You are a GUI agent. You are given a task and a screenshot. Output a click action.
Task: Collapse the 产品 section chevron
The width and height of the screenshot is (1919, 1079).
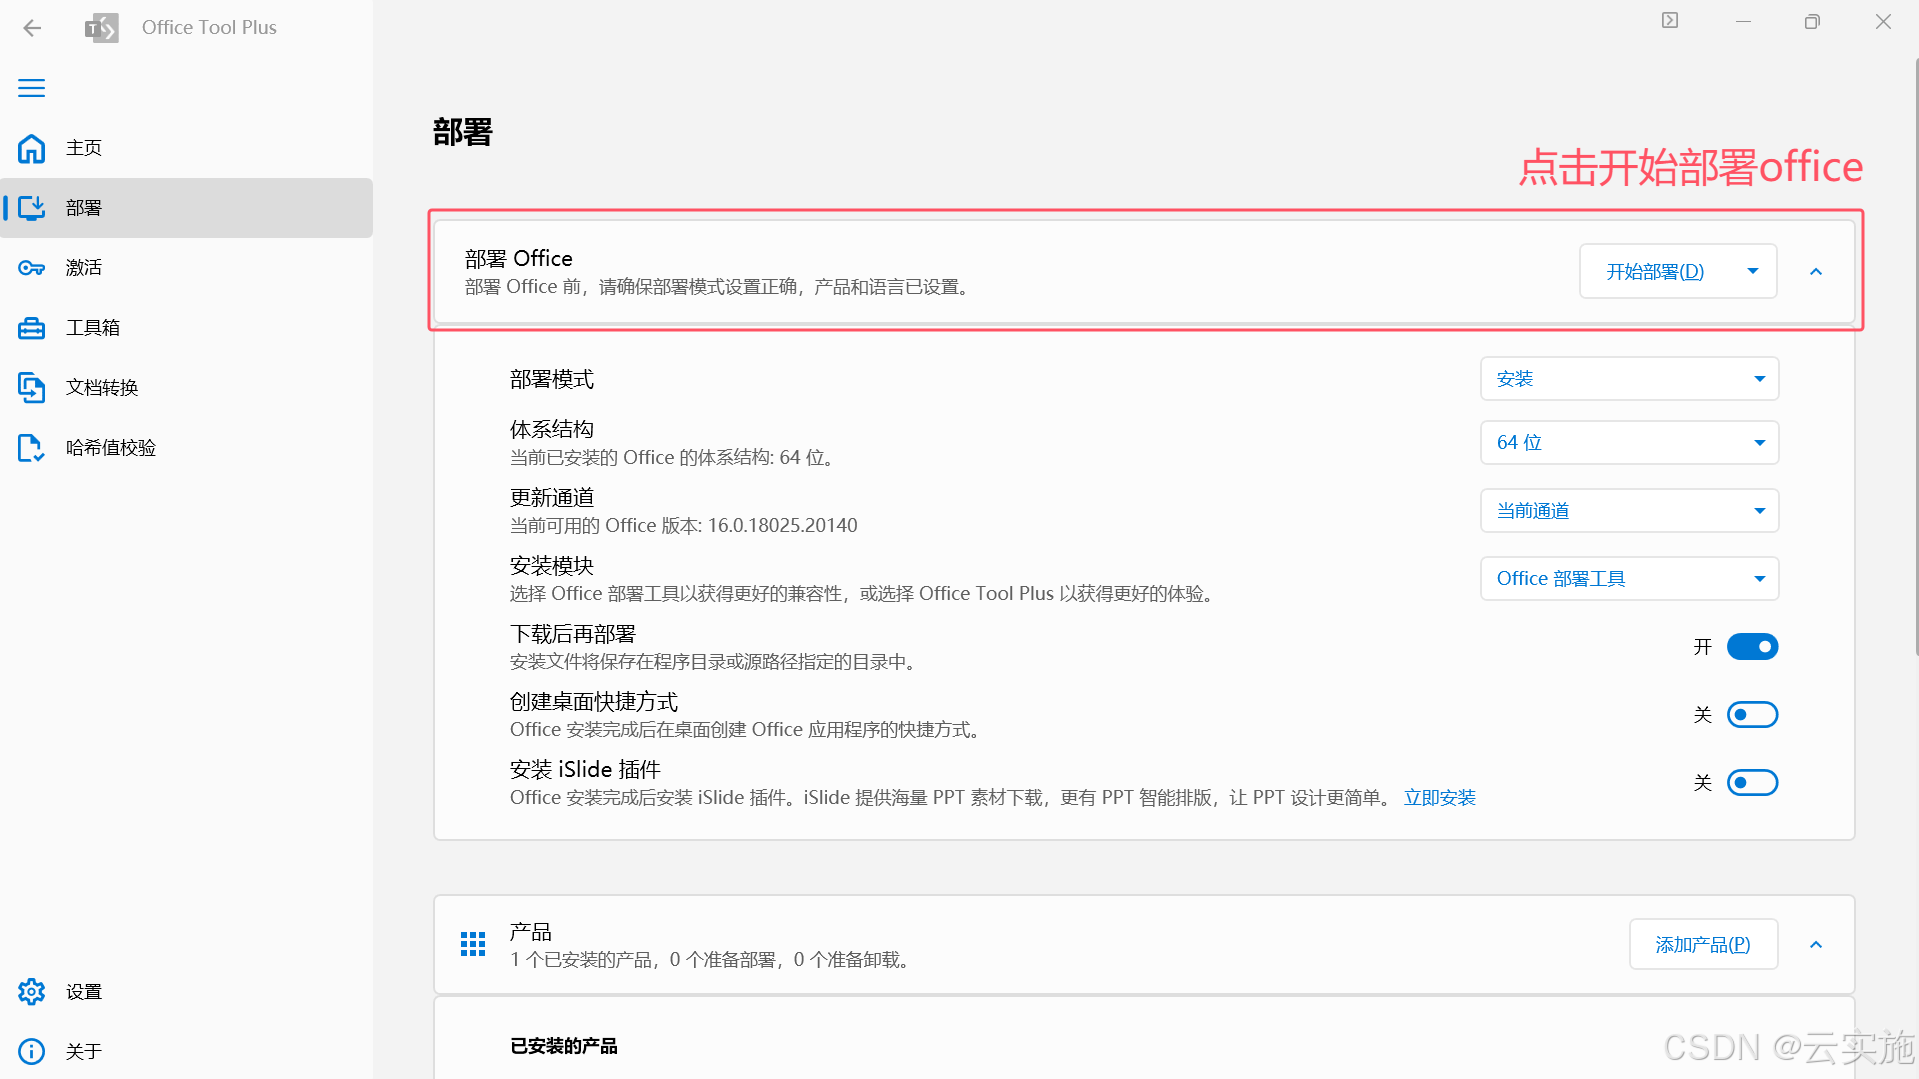click(x=1816, y=945)
